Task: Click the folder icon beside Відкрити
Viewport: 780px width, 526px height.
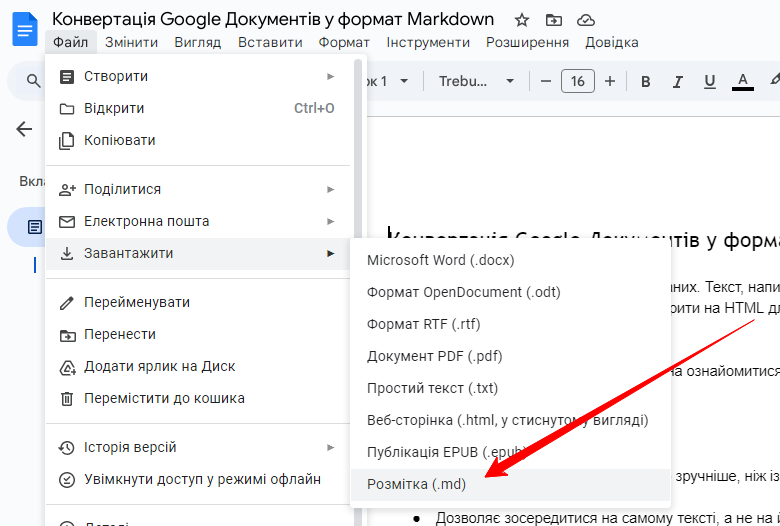Action: coord(67,109)
